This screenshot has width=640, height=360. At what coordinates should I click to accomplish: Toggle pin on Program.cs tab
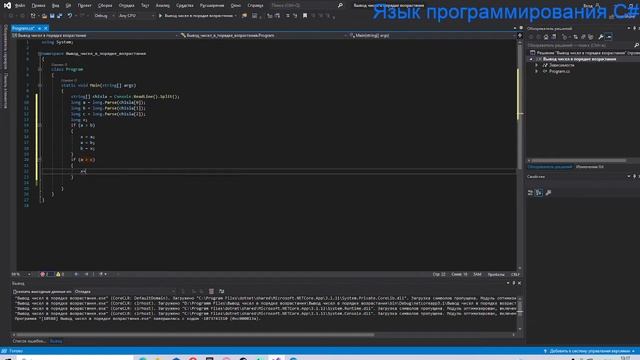pyautogui.click(x=40, y=28)
